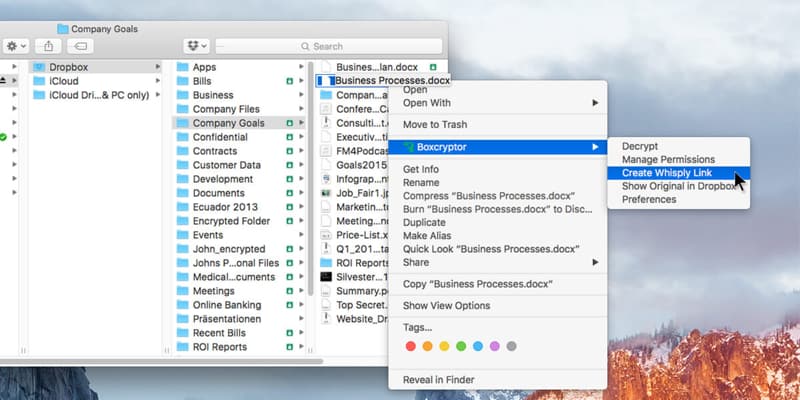Select the Business folder icon
This screenshot has height=400, width=800.
click(x=183, y=95)
